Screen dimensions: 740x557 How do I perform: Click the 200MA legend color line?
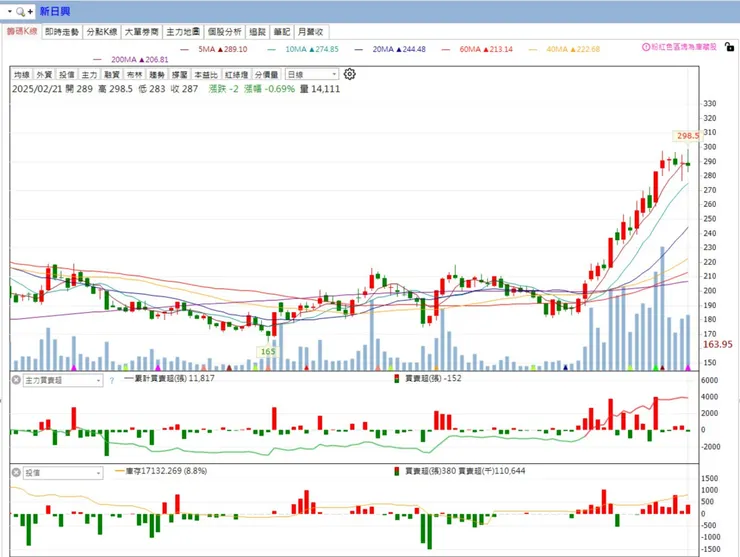(x=98, y=60)
